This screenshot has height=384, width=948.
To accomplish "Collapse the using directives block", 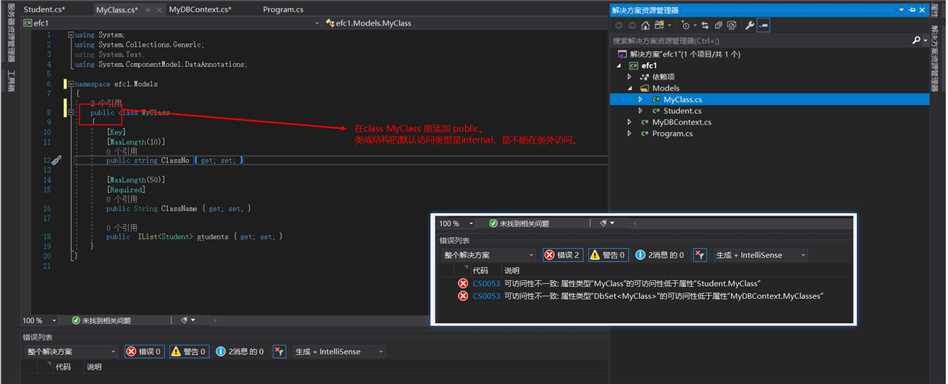I will tap(71, 35).
